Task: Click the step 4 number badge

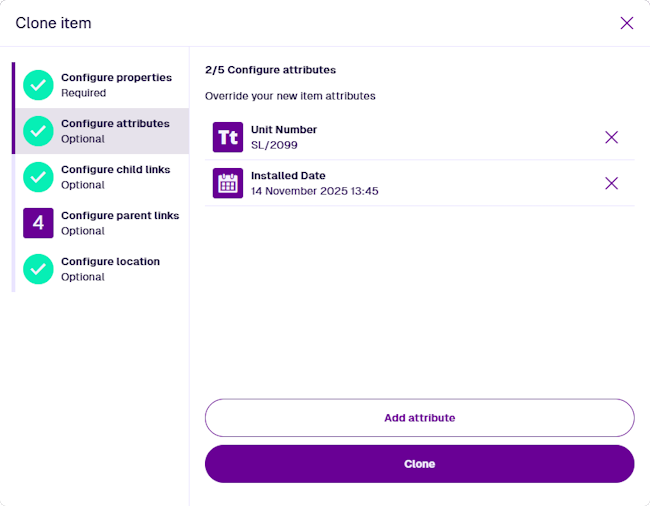Action: pyautogui.click(x=38, y=223)
